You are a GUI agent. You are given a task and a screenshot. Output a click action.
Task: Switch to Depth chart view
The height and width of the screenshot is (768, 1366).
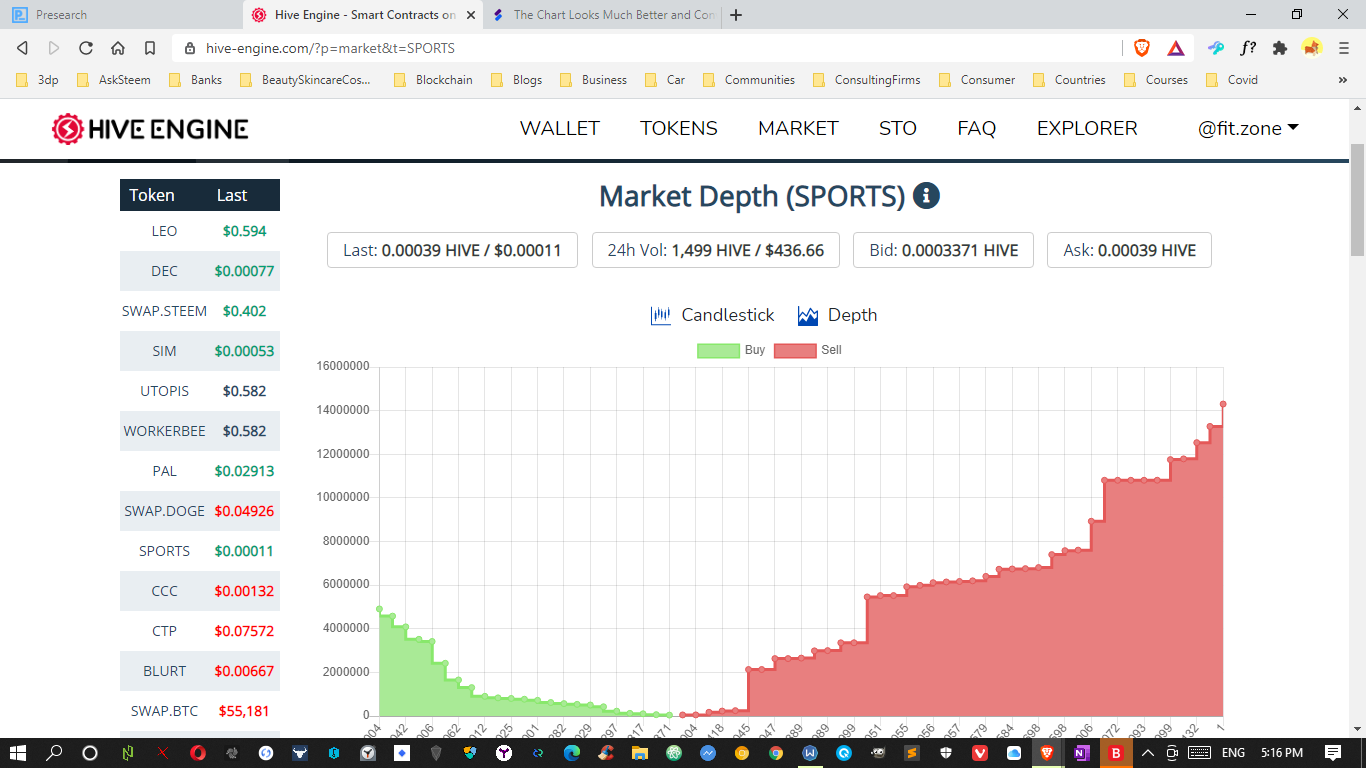[837, 316]
